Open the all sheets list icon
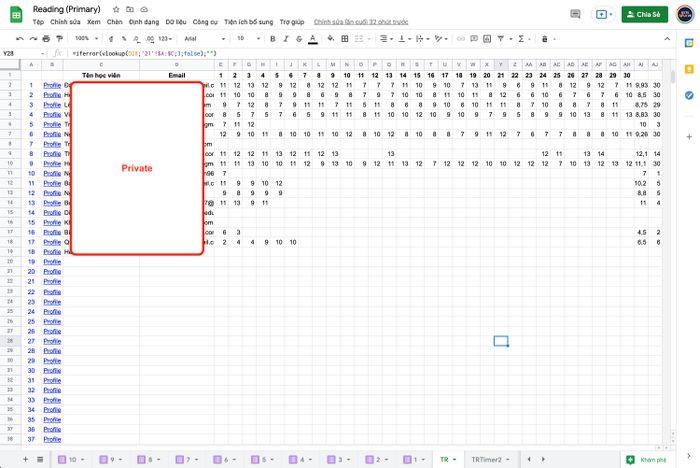The width and height of the screenshot is (700, 468). (40, 459)
